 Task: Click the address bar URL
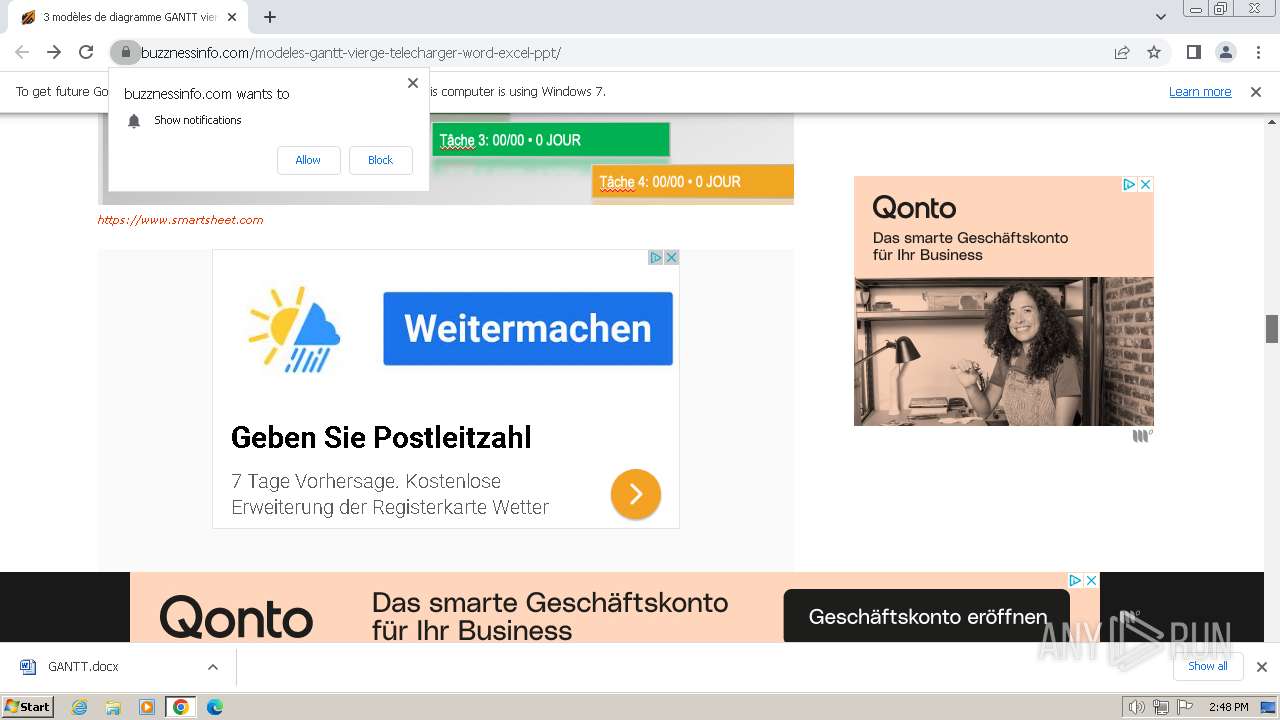coord(350,52)
